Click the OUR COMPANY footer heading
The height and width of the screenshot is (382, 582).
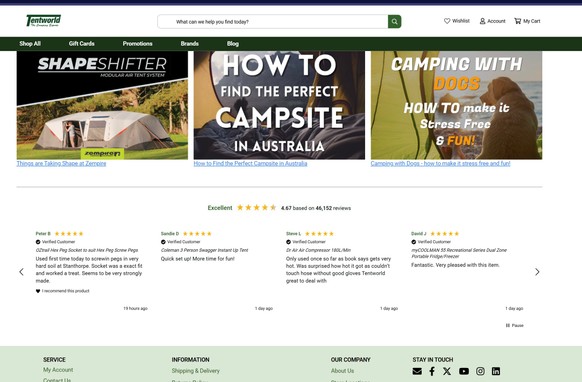click(351, 360)
